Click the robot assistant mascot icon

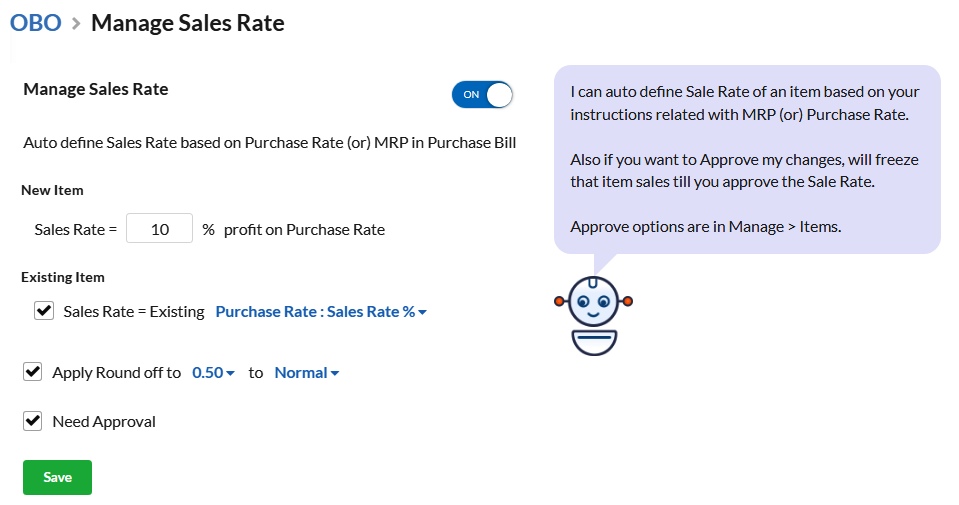tap(593, 315)
